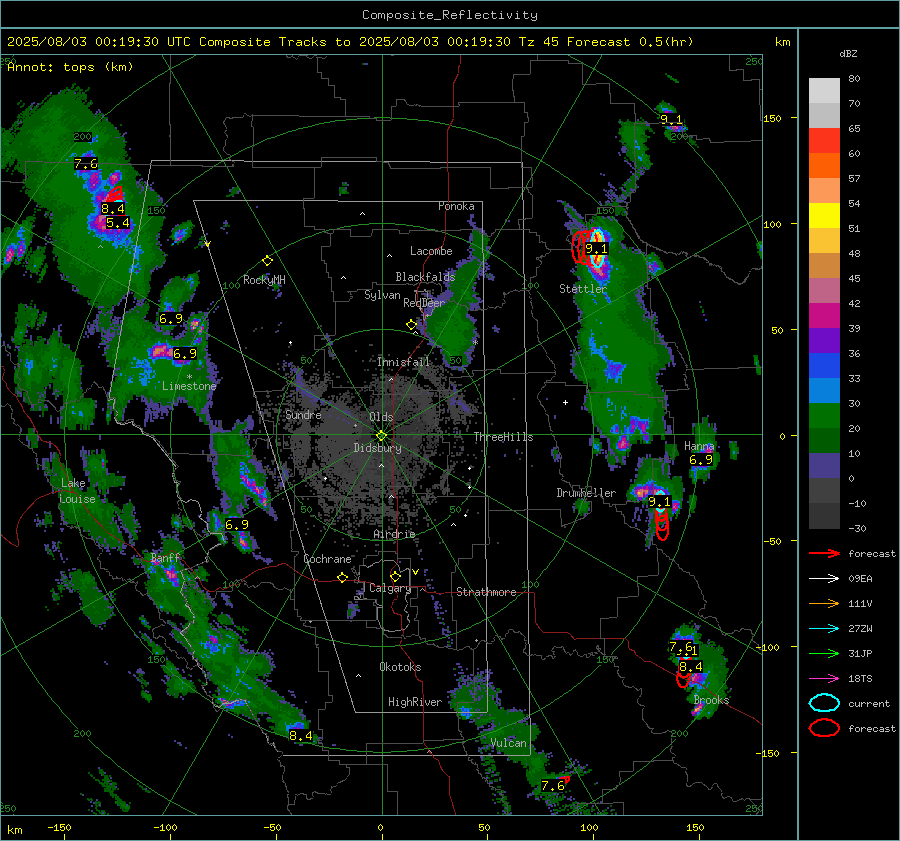Click the Okotoks town label
The width and height of the screenshot is (900, 841).
click(x=400, y=666)
